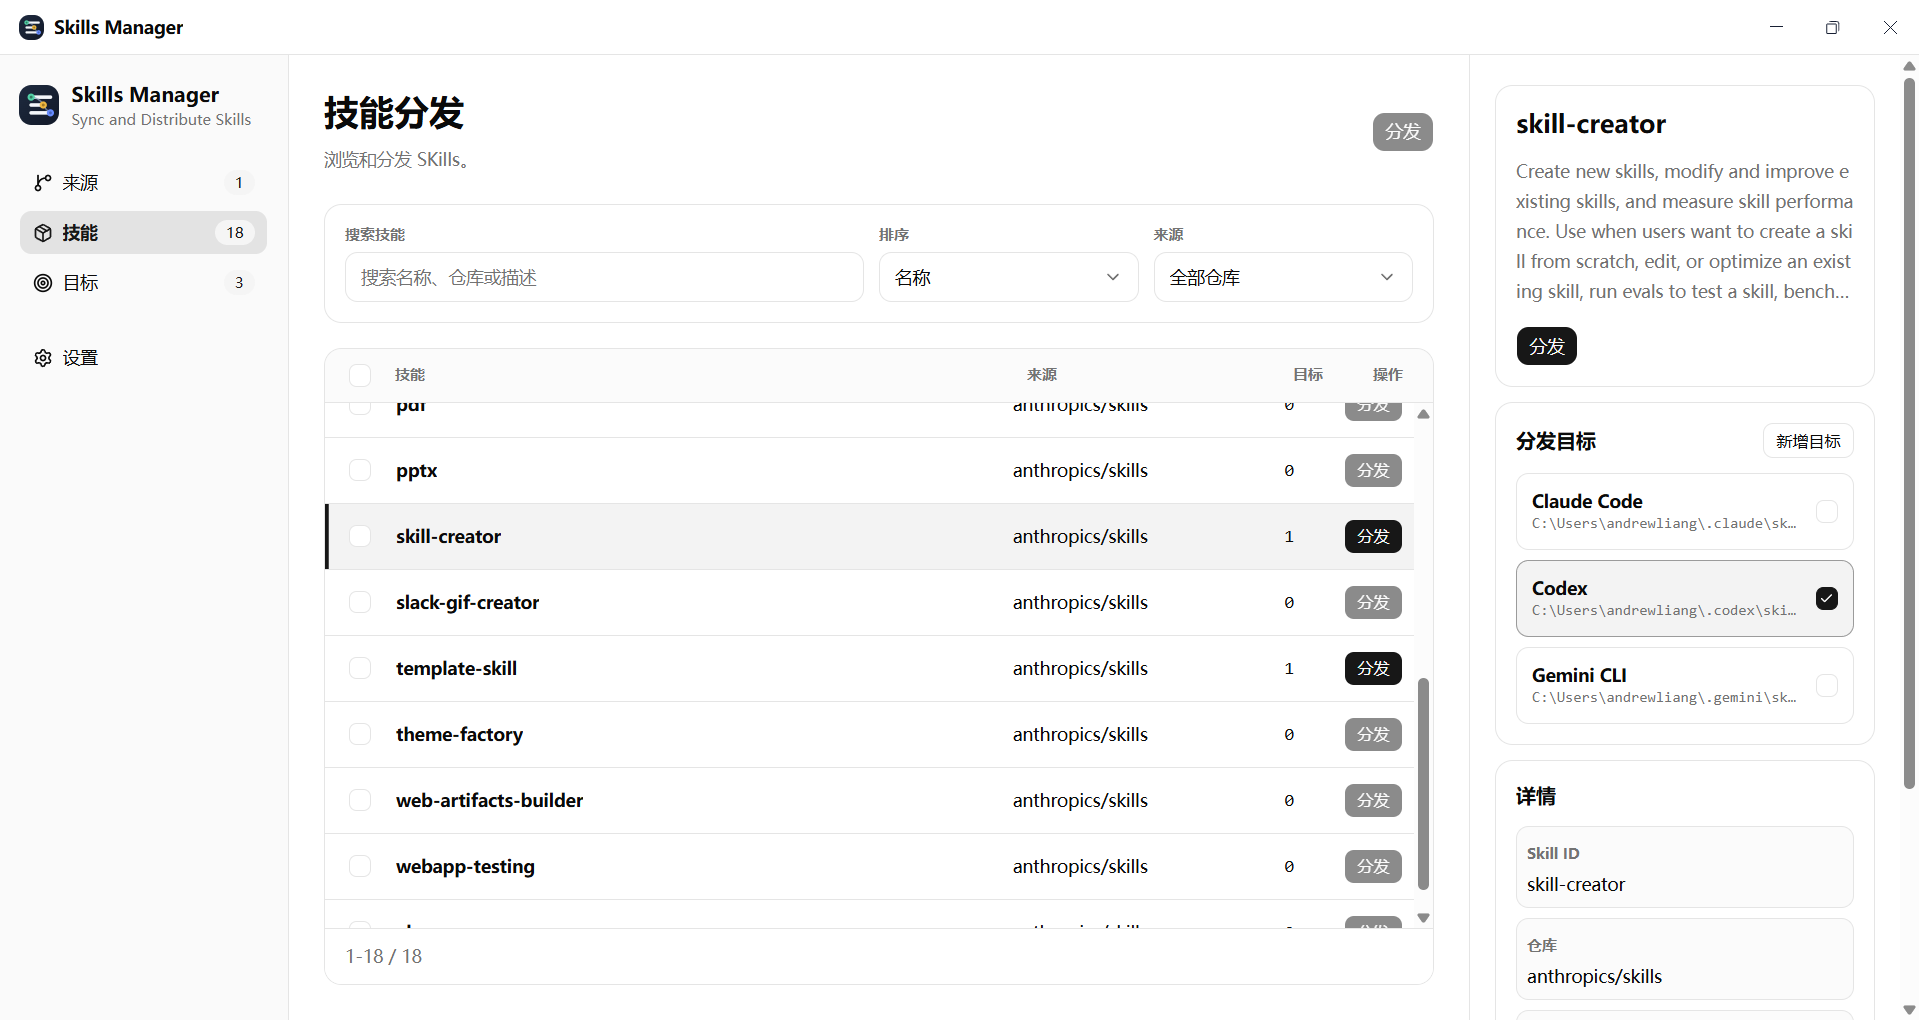Click the skill list scrollbar thumb
1919x1020 pixels.
coord(1423,784)
